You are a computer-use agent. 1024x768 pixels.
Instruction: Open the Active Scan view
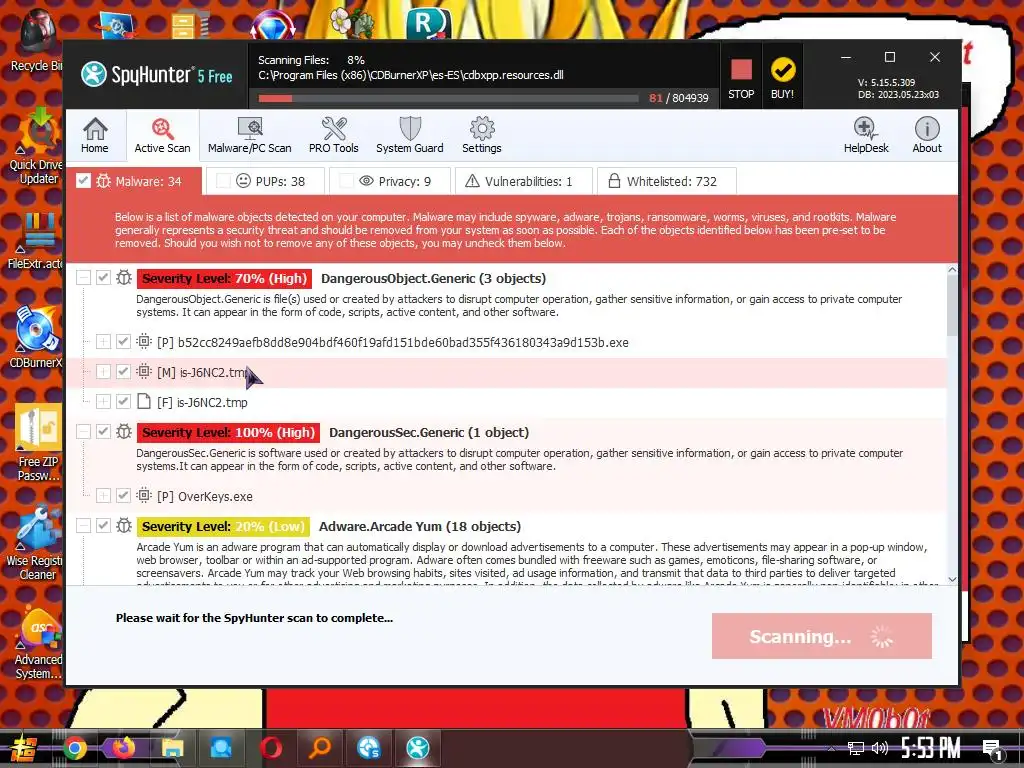(x=163, y=135)
